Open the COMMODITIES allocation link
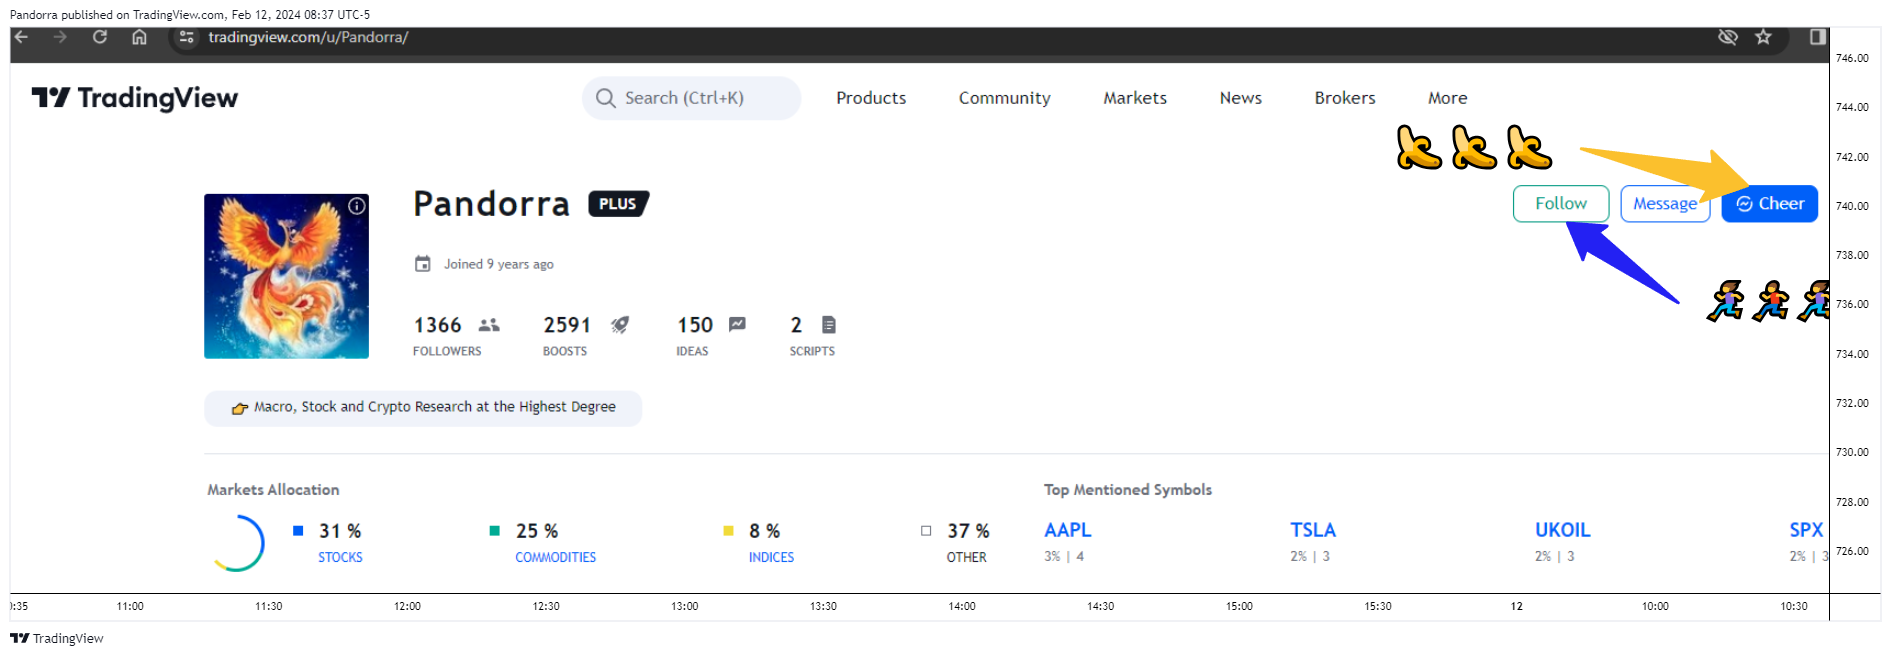This screenshot has width=1891, height=656. click(555, 557)
